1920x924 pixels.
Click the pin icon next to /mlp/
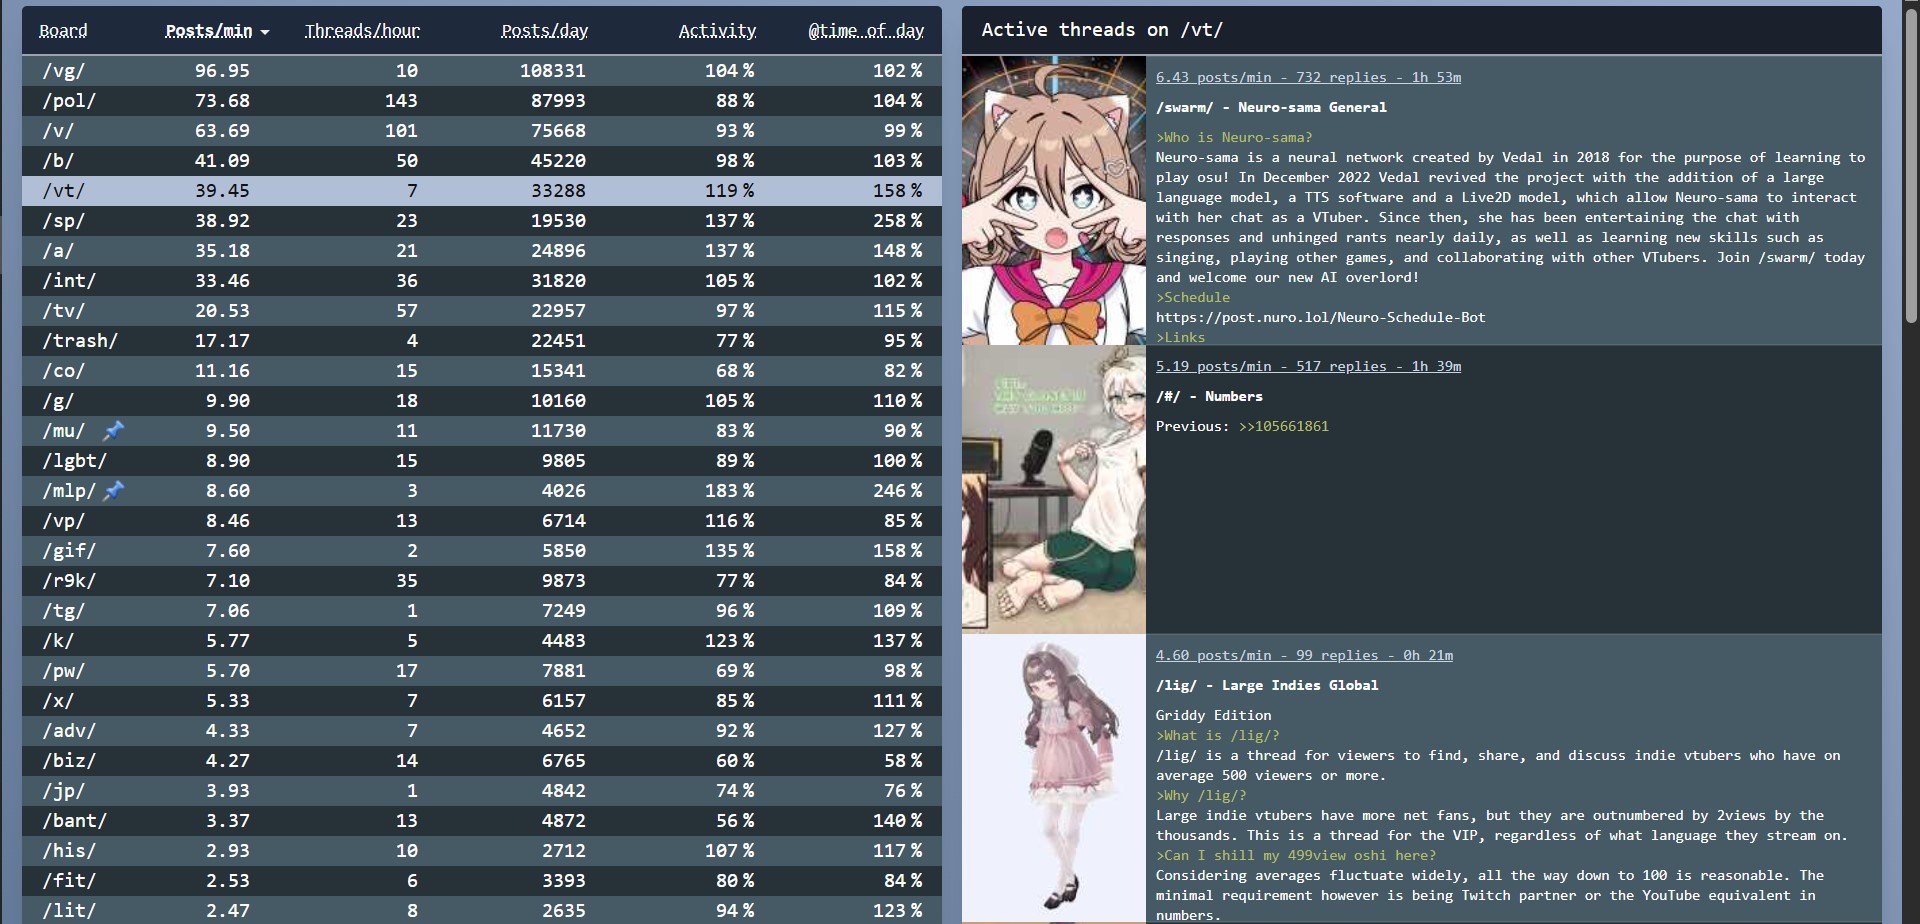(114, 491)
